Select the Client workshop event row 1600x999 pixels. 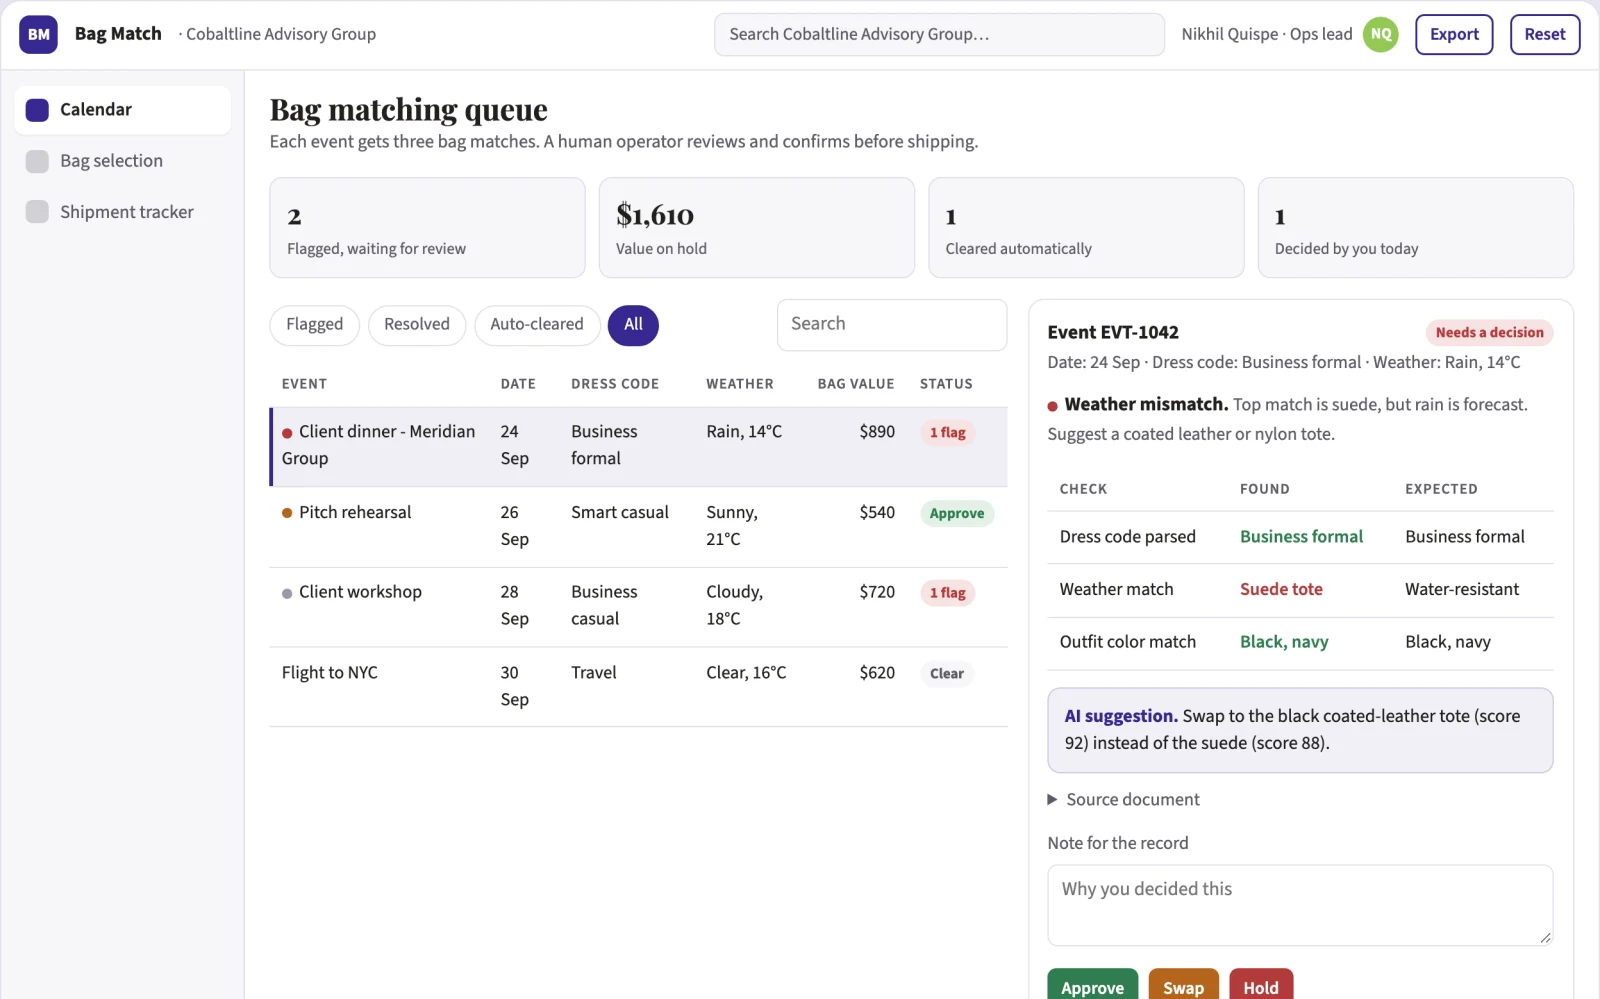(639, 607)
